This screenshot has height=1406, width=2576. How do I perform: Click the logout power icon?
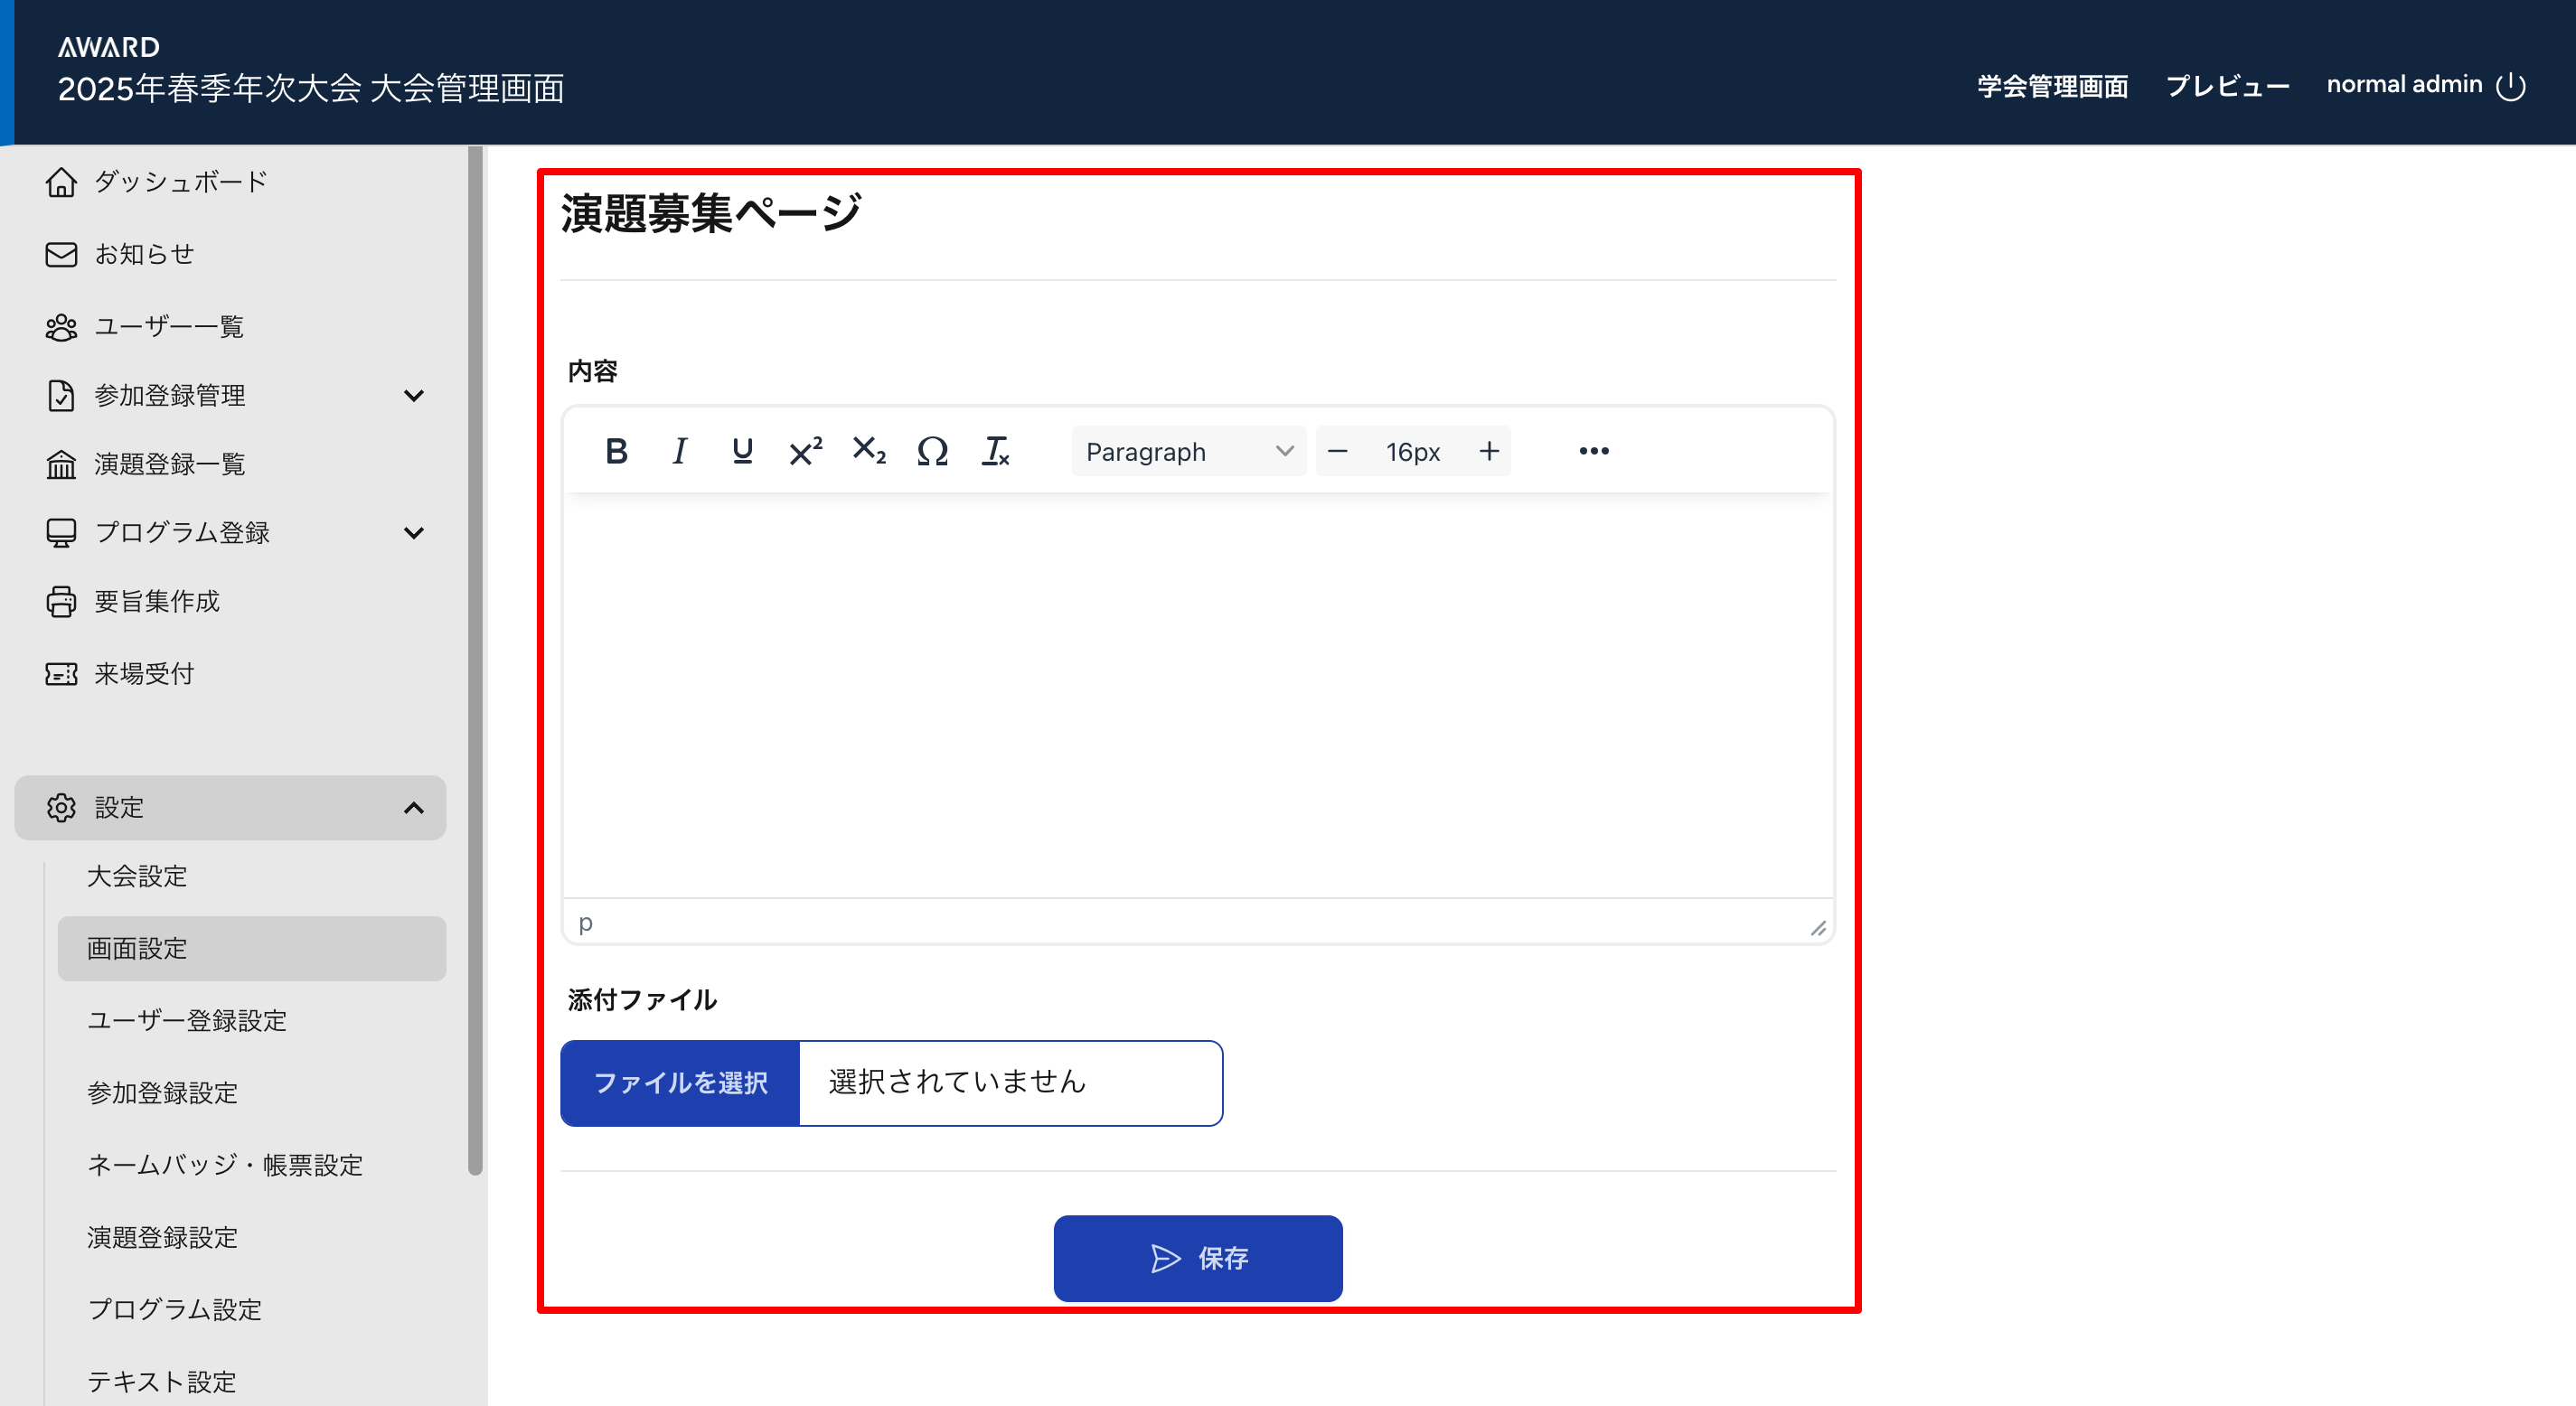2511,86
